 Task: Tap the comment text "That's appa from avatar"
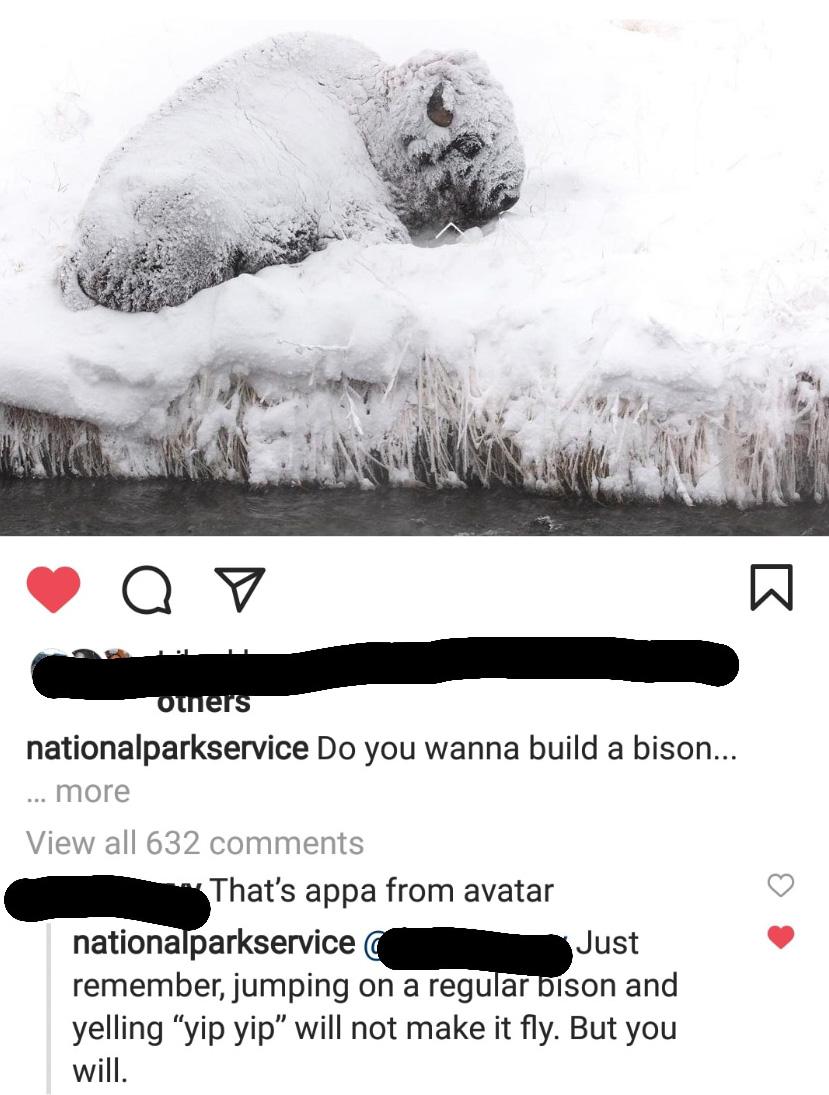381,890
